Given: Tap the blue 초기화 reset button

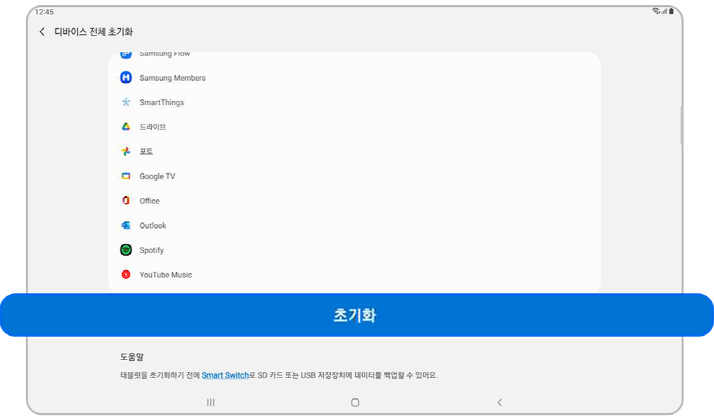Looking at the screenshot, I should (x=357, y=315).
